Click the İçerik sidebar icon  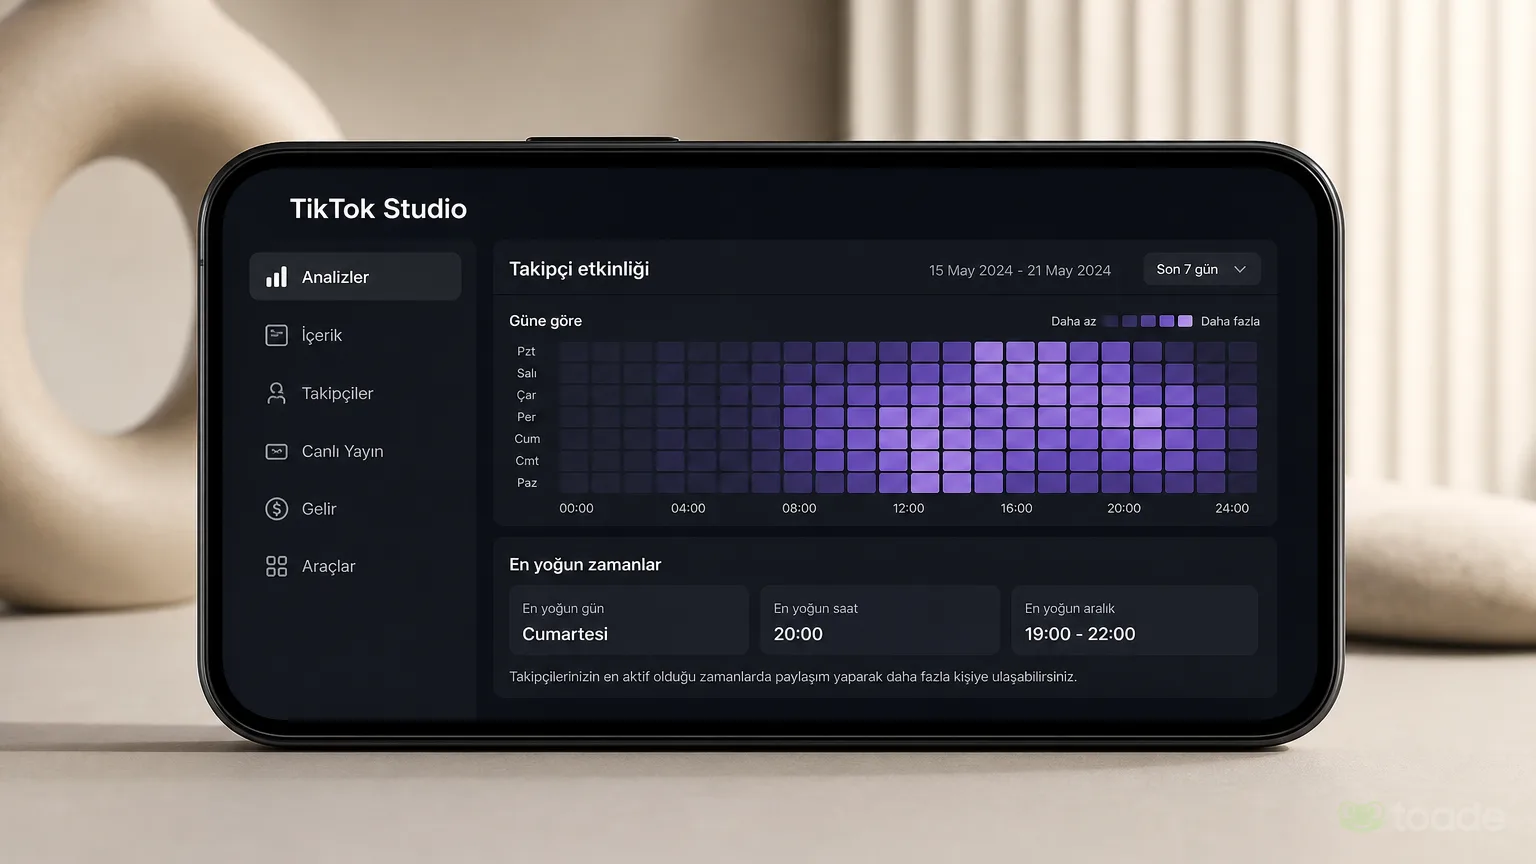pyautogui.click(x=276, y=335)
